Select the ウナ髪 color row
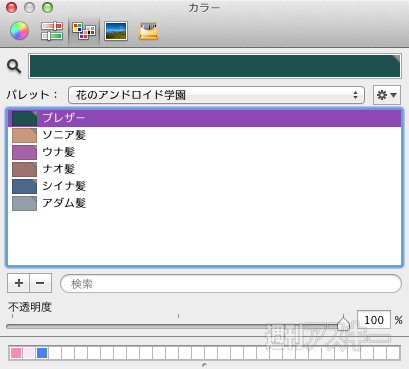Image resolution: width=409 pixels, height=369 pixels. [204, 152]
